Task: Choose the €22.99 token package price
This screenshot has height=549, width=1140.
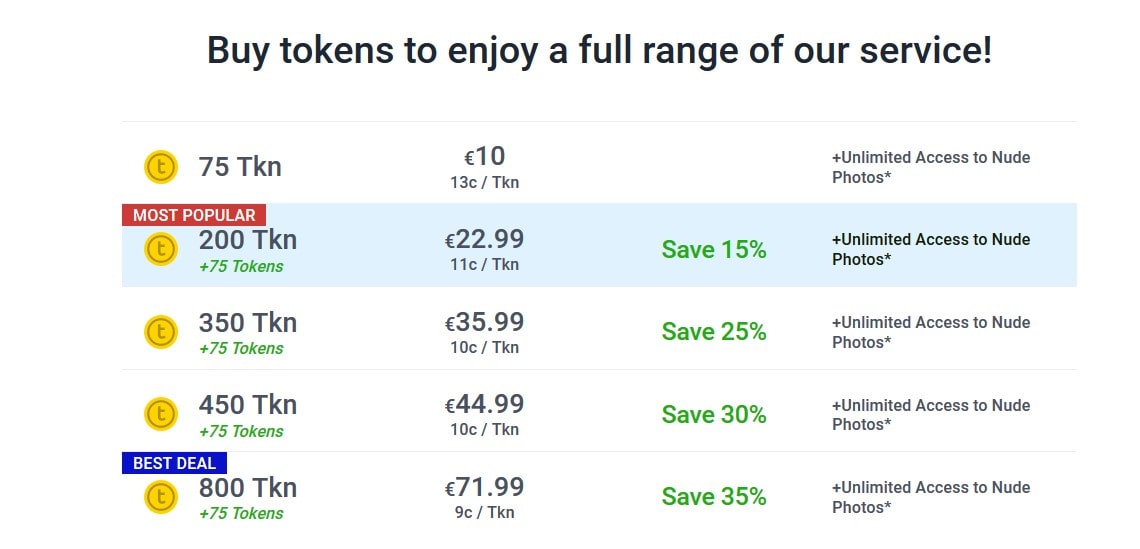Action: click(484, 239)
